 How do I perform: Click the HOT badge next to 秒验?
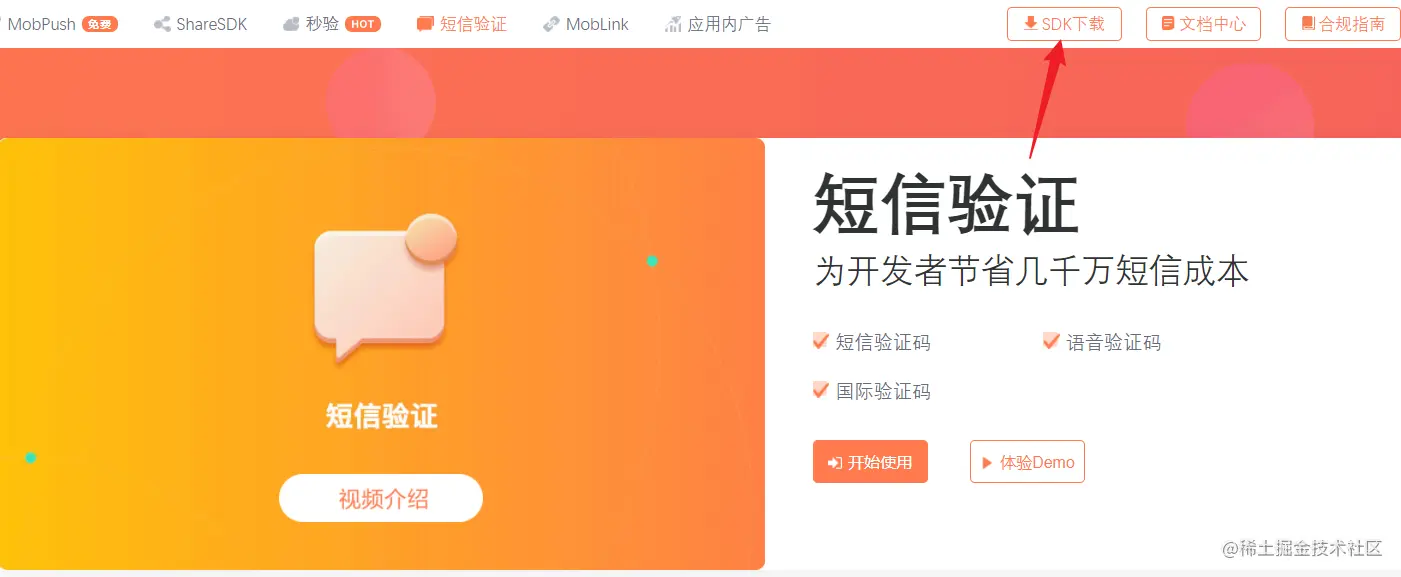(x=363, y=24)
